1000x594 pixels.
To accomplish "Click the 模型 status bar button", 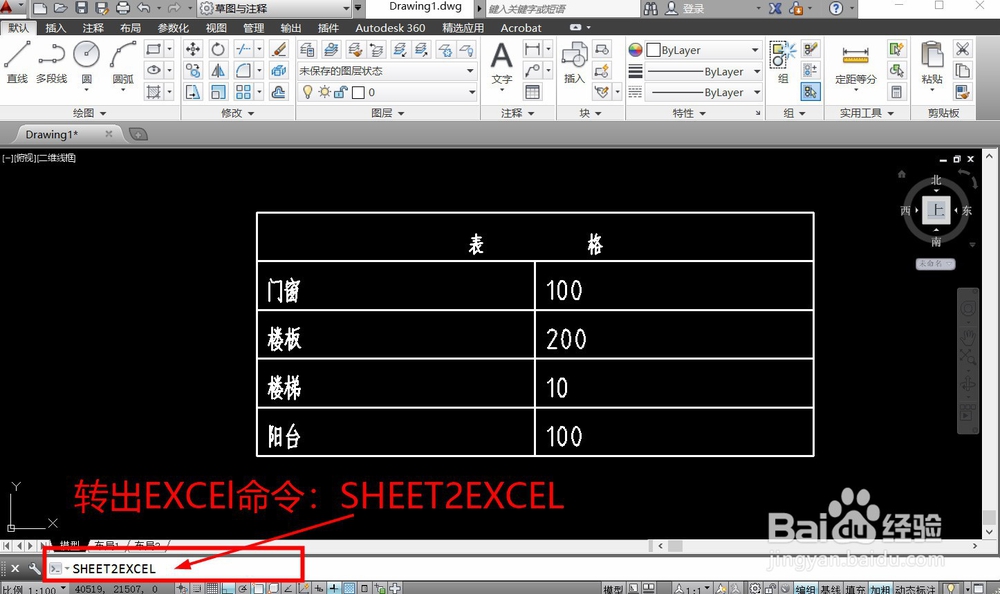I will [x=612, y=588].
